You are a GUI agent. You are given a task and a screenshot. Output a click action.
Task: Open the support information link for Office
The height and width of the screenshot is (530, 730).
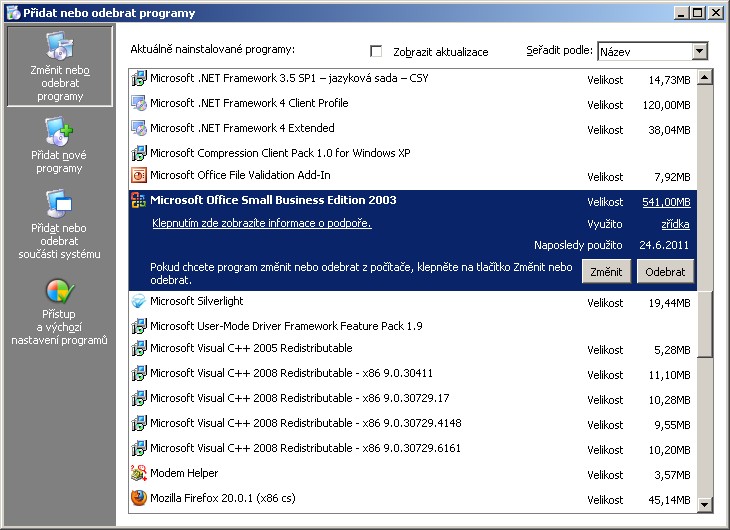(x=261, y=224)
